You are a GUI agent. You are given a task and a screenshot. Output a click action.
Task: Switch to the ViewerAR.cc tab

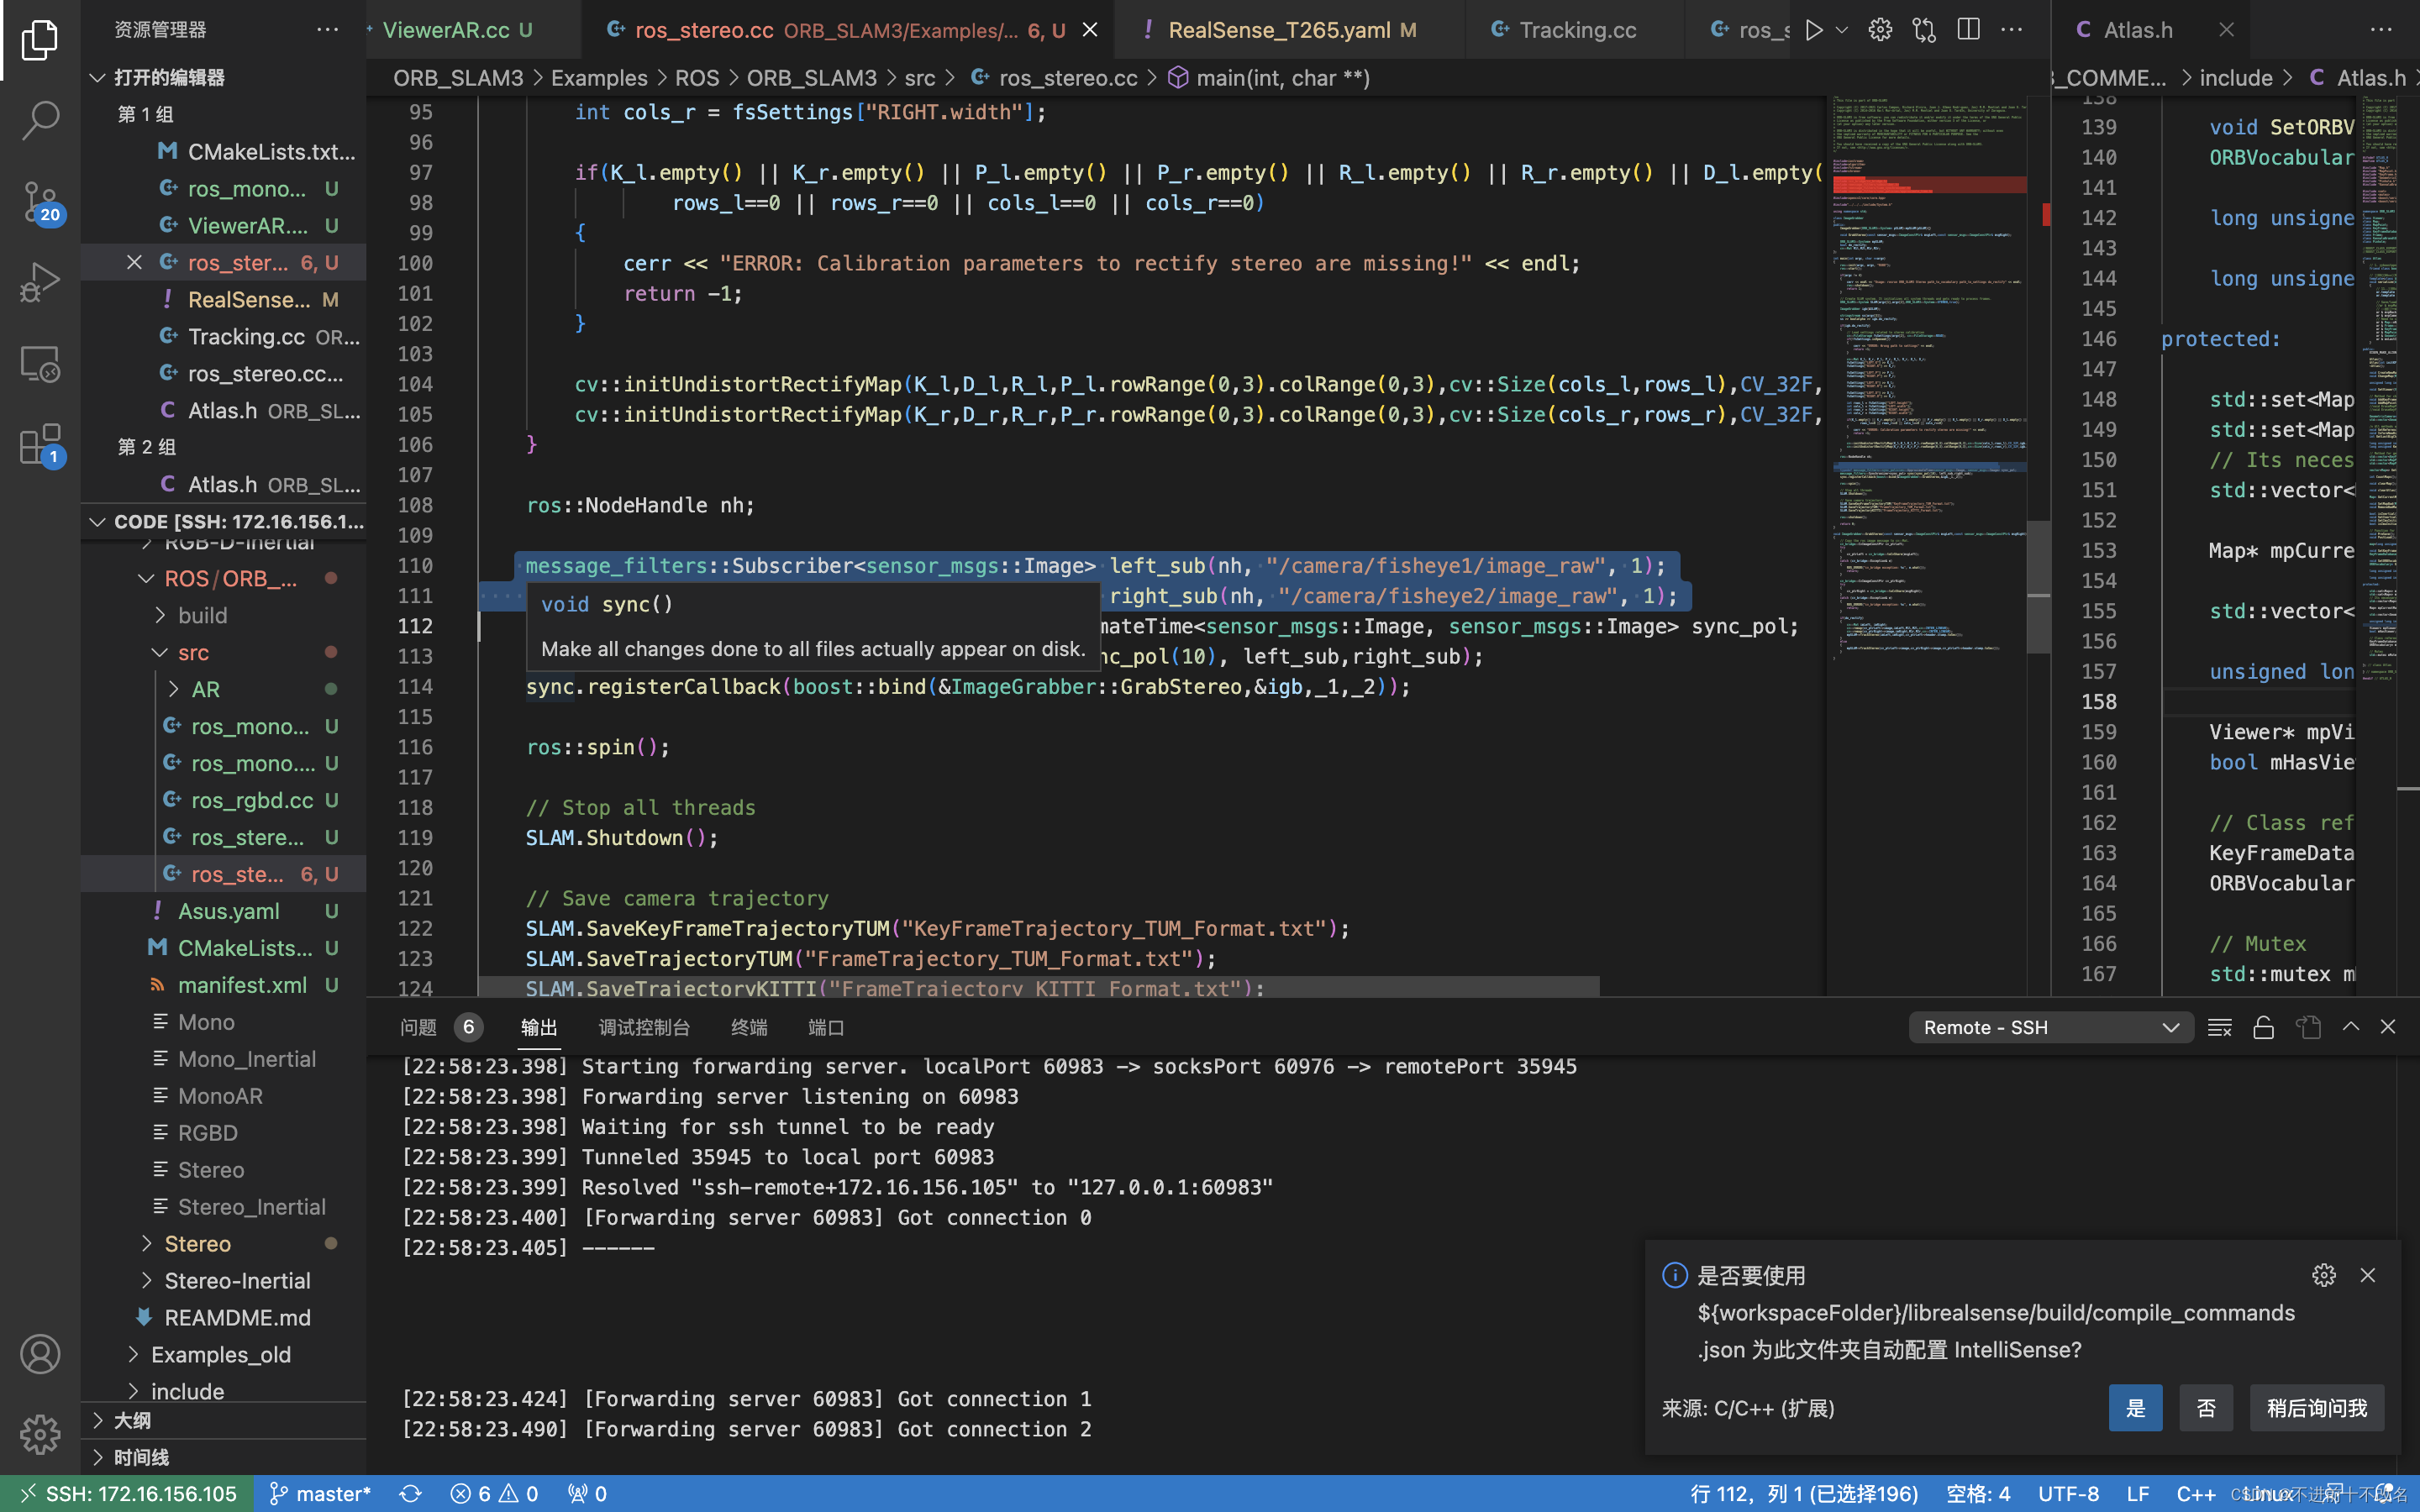[x=456, y=30]
